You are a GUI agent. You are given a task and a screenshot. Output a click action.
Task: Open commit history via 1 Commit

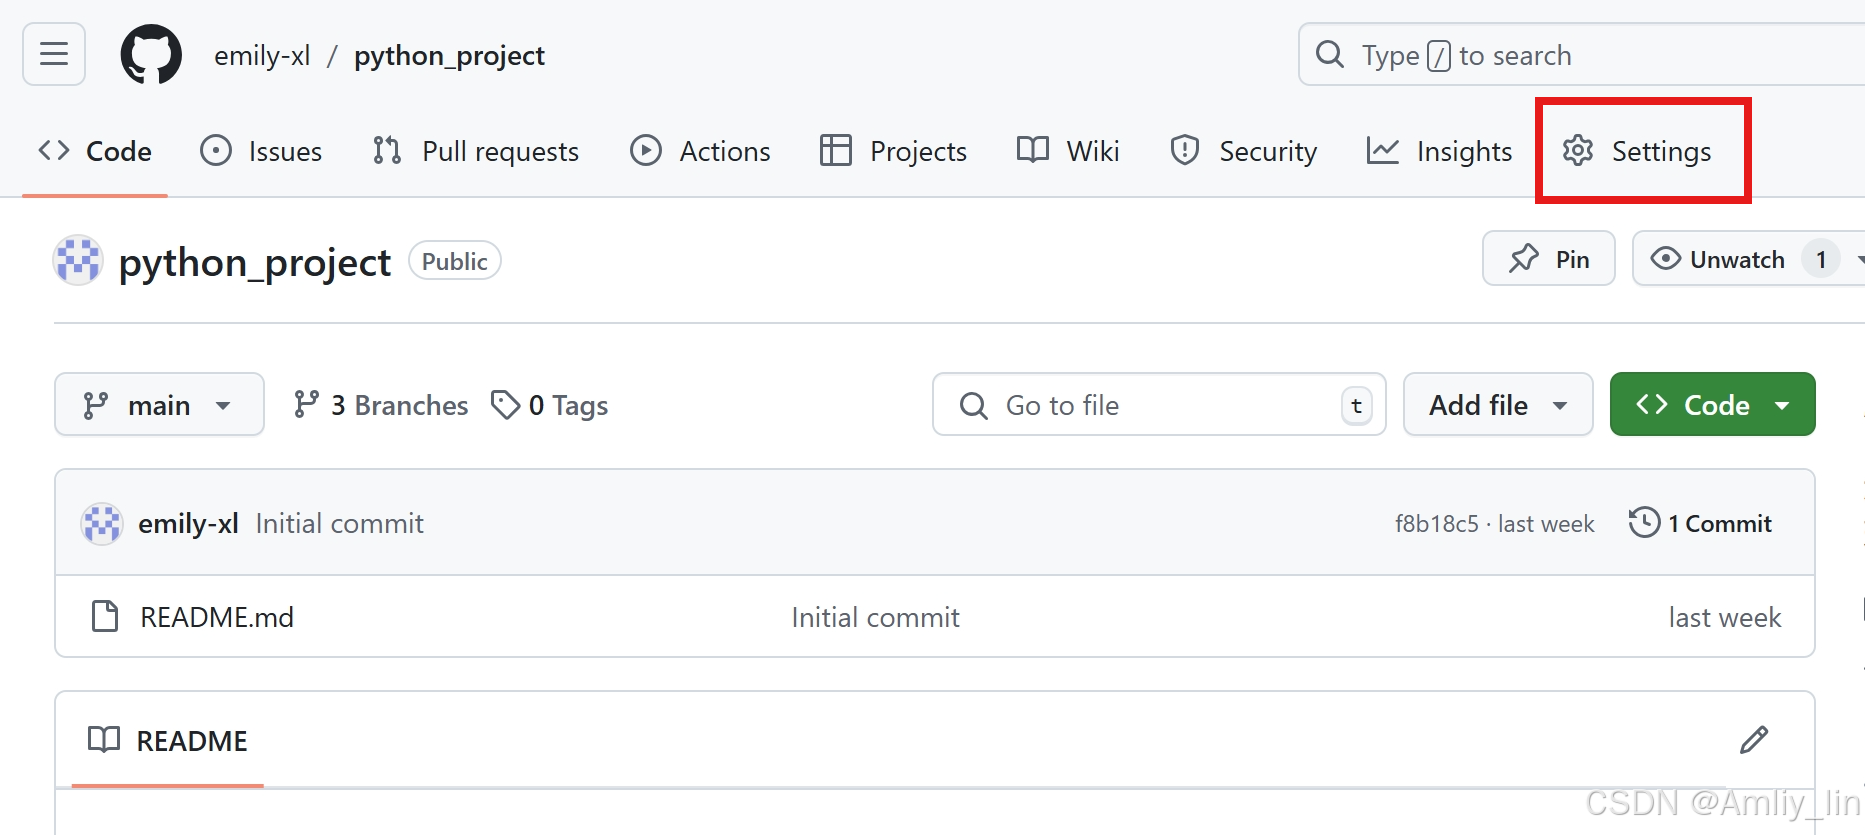[1700, 523]
